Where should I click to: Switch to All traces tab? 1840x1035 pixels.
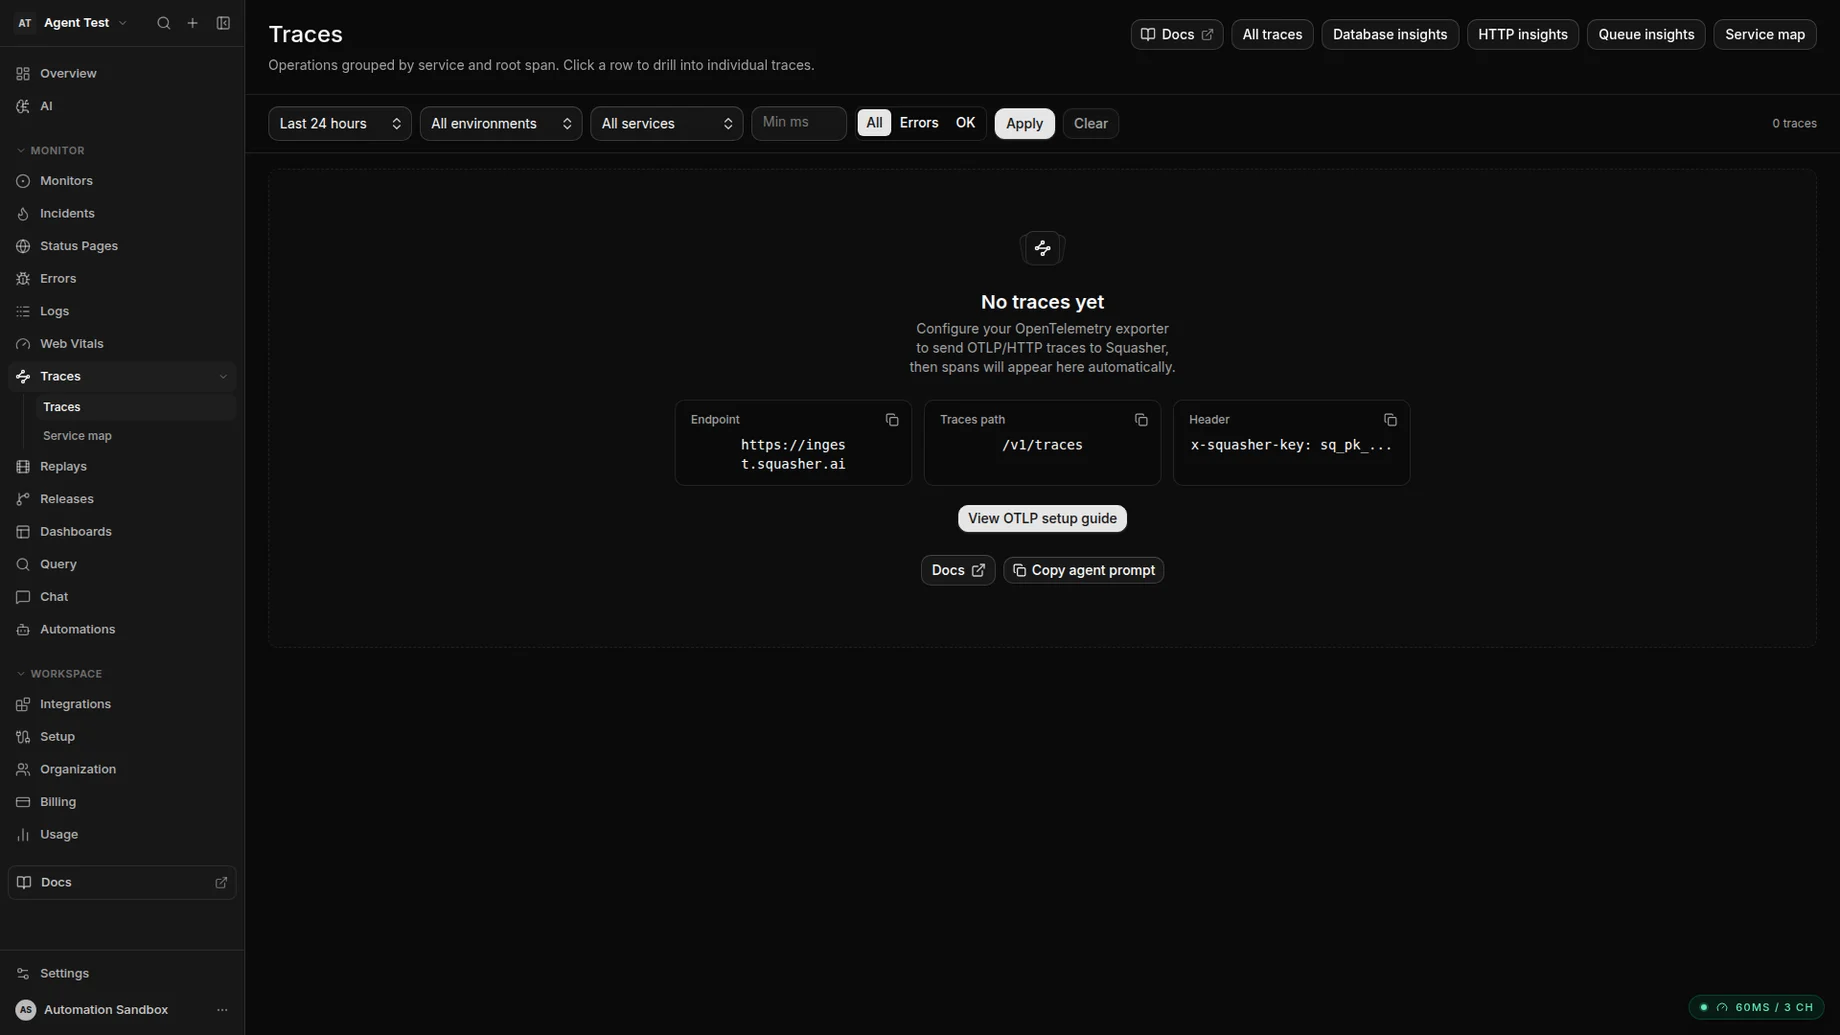pos(1272,35)
